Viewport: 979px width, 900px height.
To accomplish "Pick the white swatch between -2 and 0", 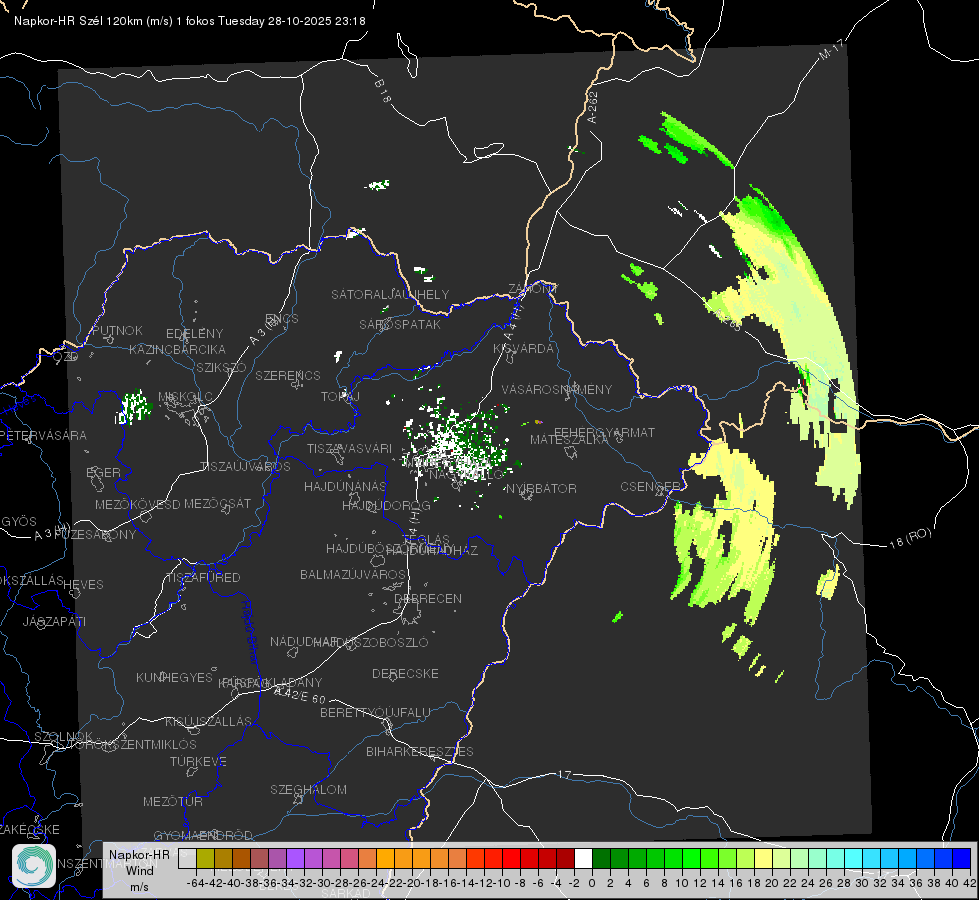I will [x=583, y=858].
